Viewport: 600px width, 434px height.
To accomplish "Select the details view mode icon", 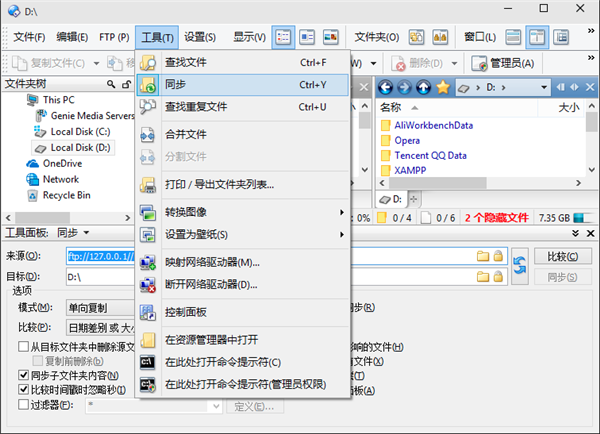I will tap(283, 37).
